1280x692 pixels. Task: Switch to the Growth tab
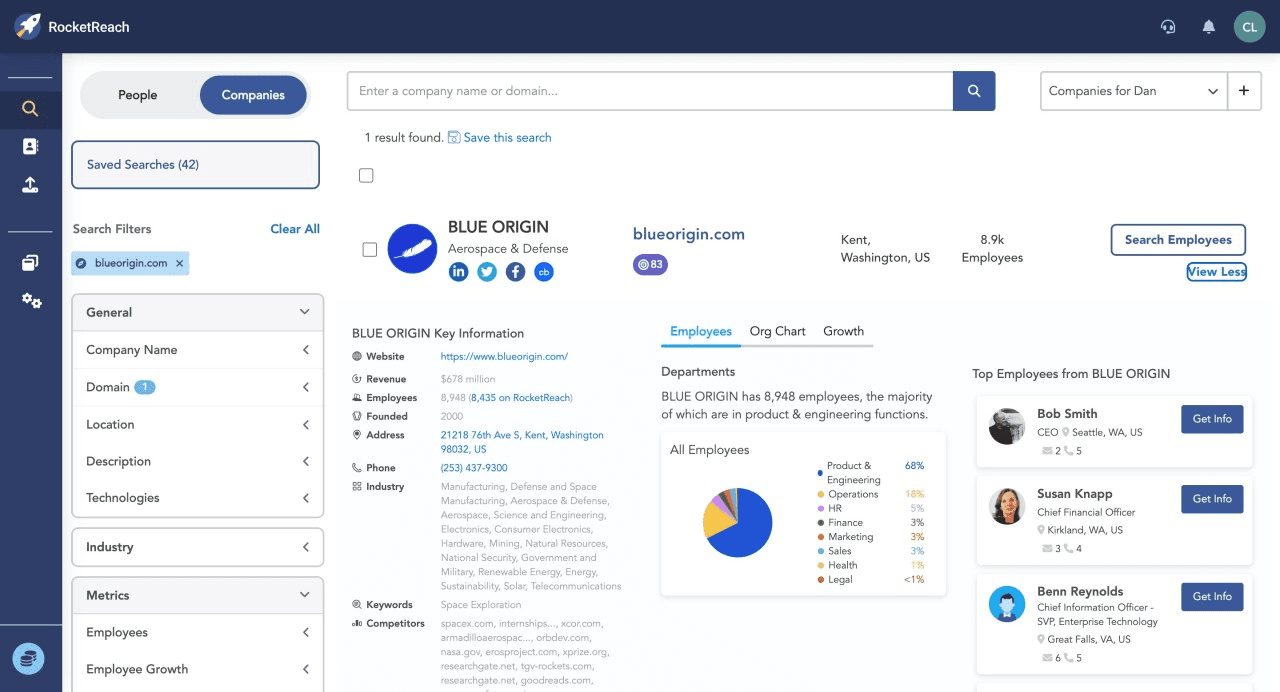843,331
